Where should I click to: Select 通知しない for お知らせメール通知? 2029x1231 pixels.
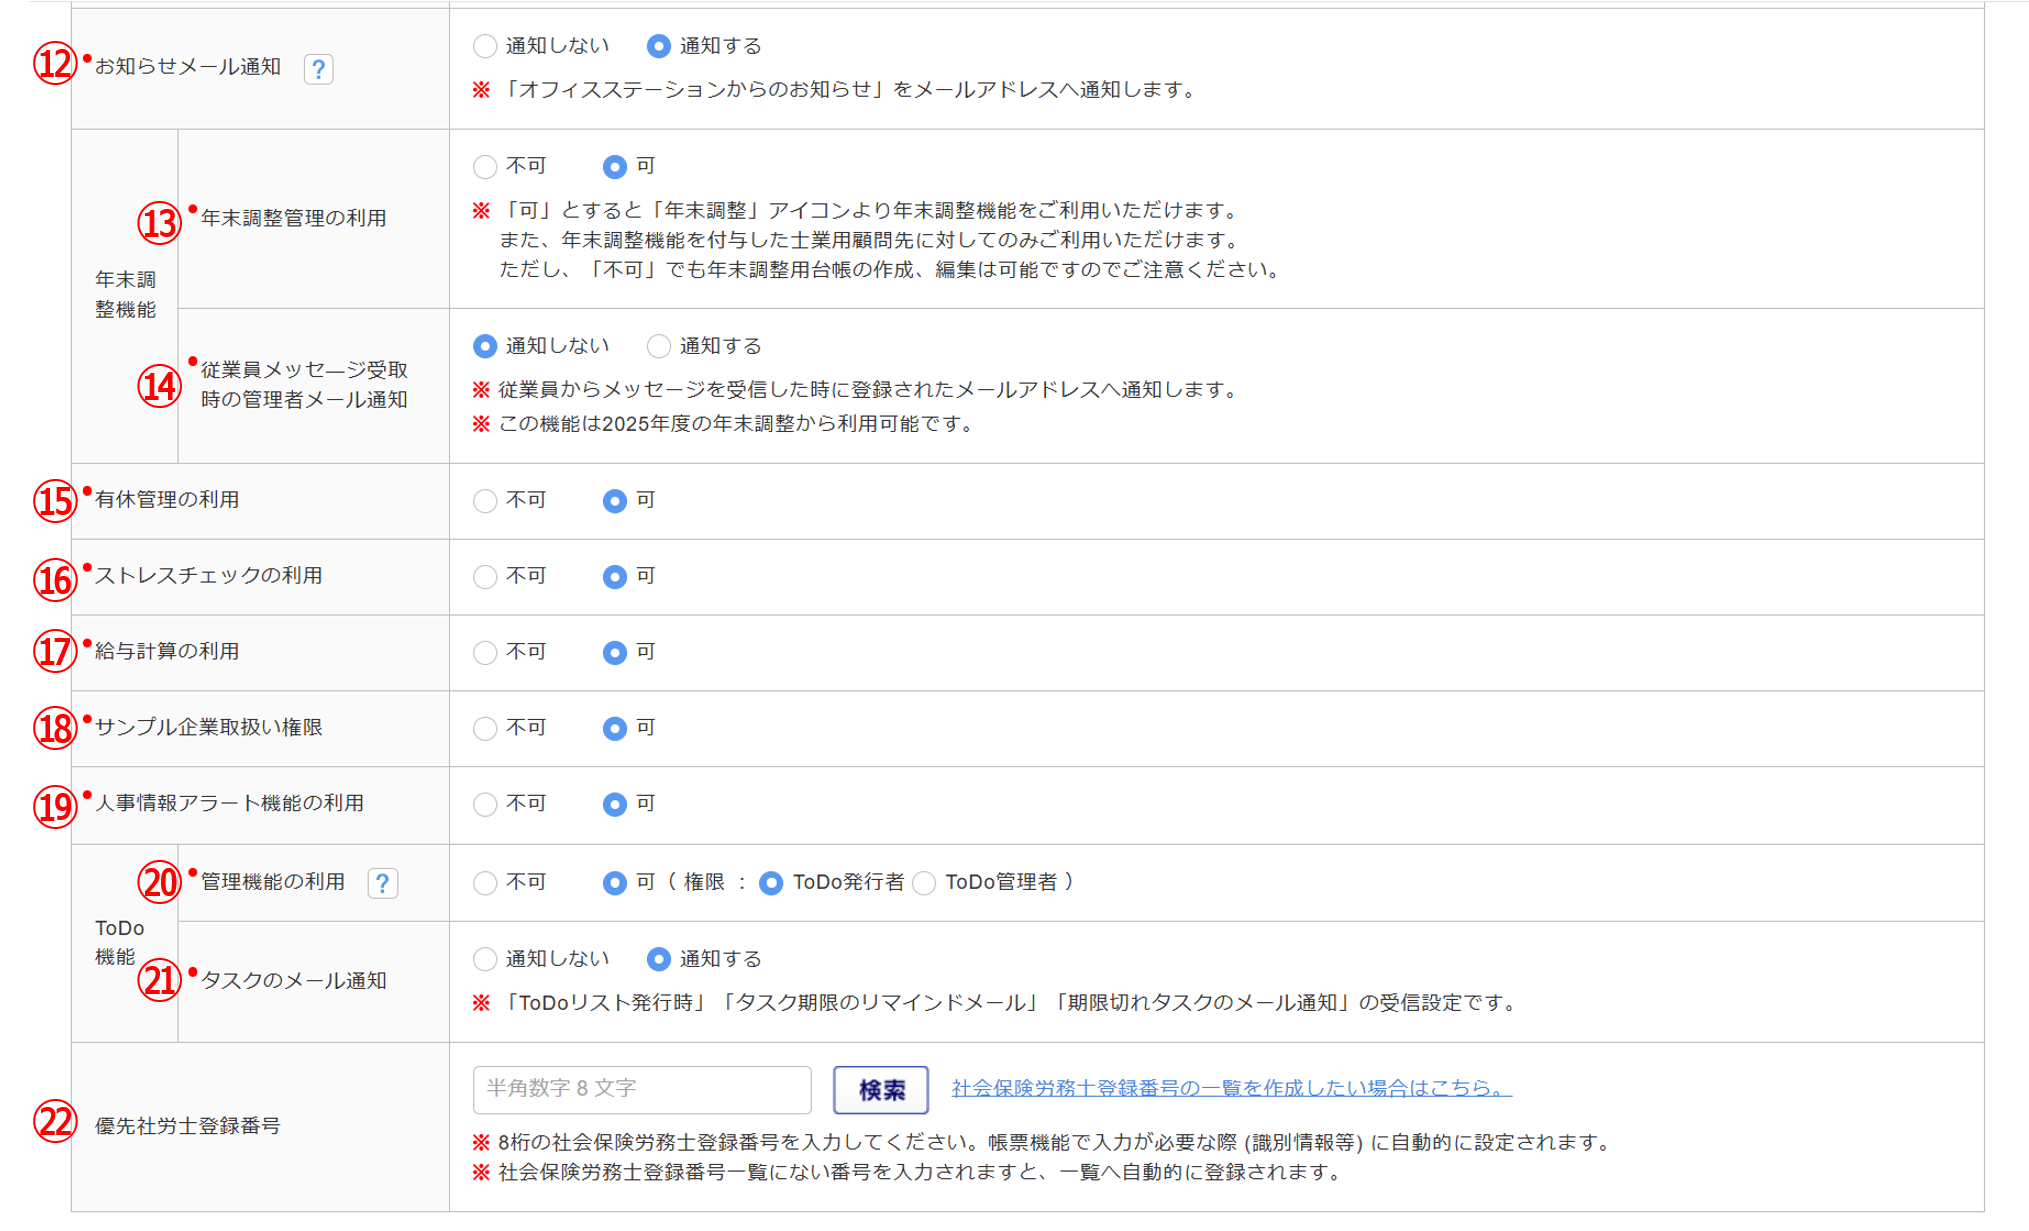[x=485, y=46]
